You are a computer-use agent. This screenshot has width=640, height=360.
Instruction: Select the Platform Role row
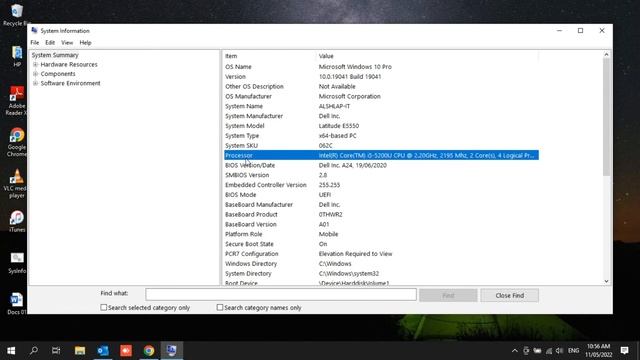(x=381, y=234)
